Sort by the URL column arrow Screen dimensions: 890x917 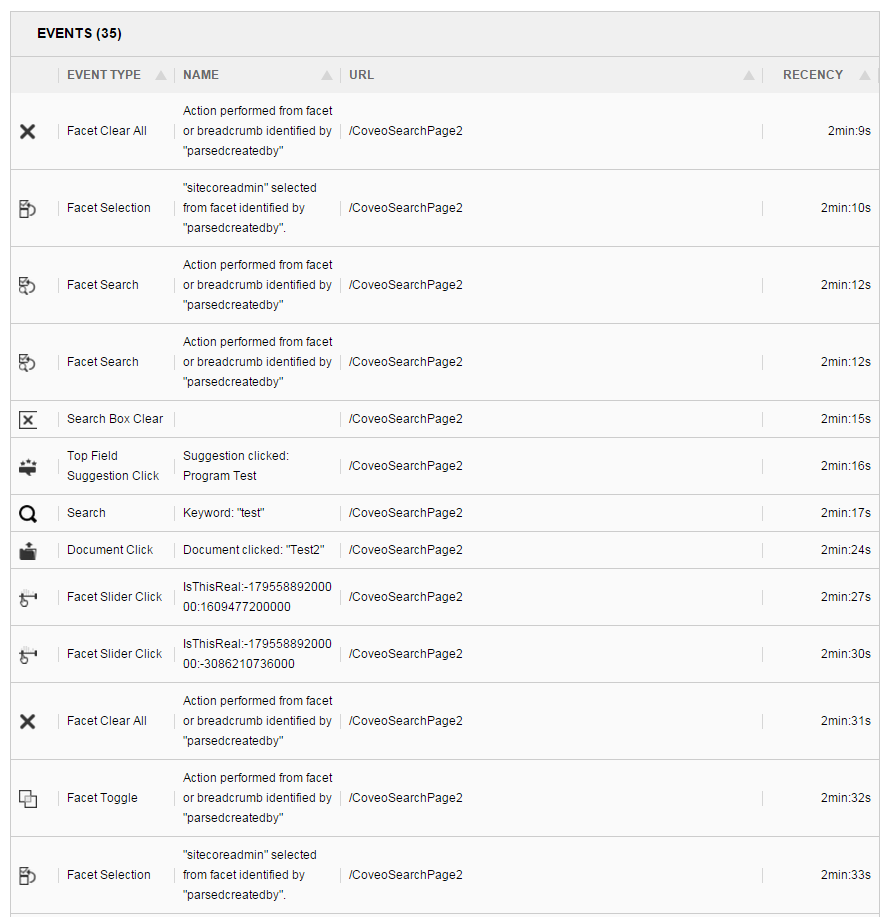747,74
